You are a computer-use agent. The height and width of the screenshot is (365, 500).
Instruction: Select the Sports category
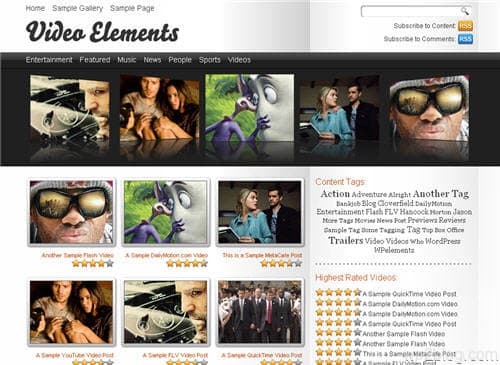coord(210,60)
